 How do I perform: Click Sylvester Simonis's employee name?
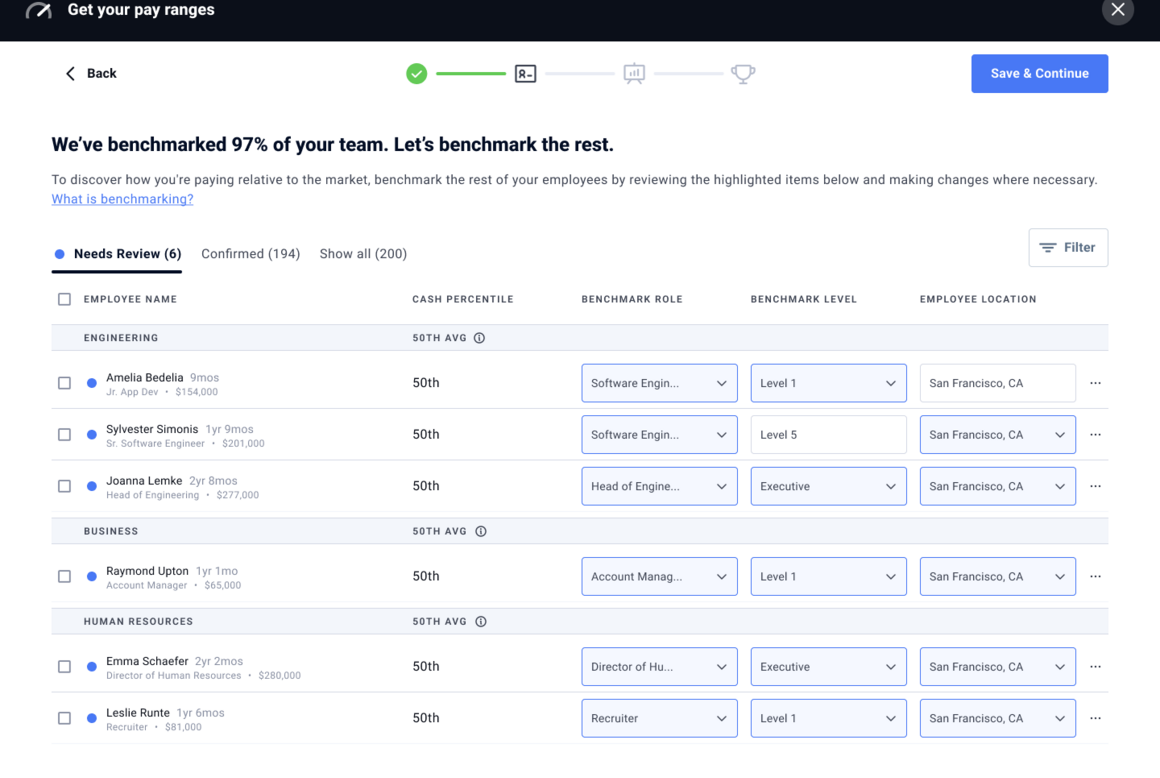coord(152,429)
